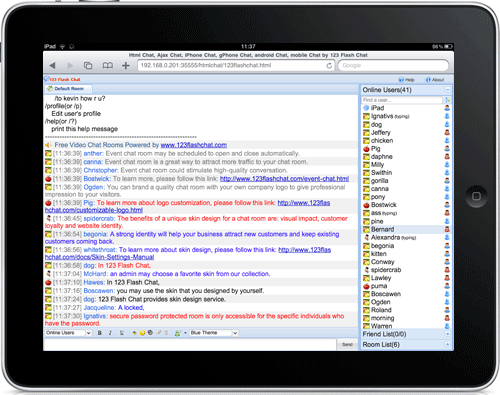Click the green avatar status icon
This screenshot has width=500, height=395.
177,333
